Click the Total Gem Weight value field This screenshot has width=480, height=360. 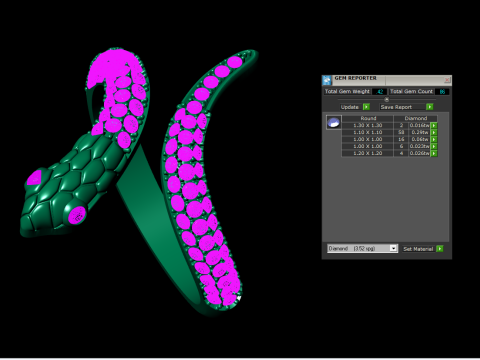(x=379, y=91)
